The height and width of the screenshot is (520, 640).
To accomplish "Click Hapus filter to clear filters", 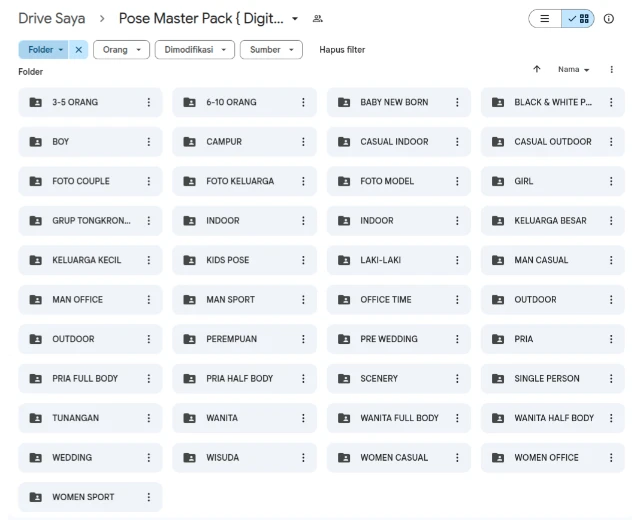I will coord(342,50).
